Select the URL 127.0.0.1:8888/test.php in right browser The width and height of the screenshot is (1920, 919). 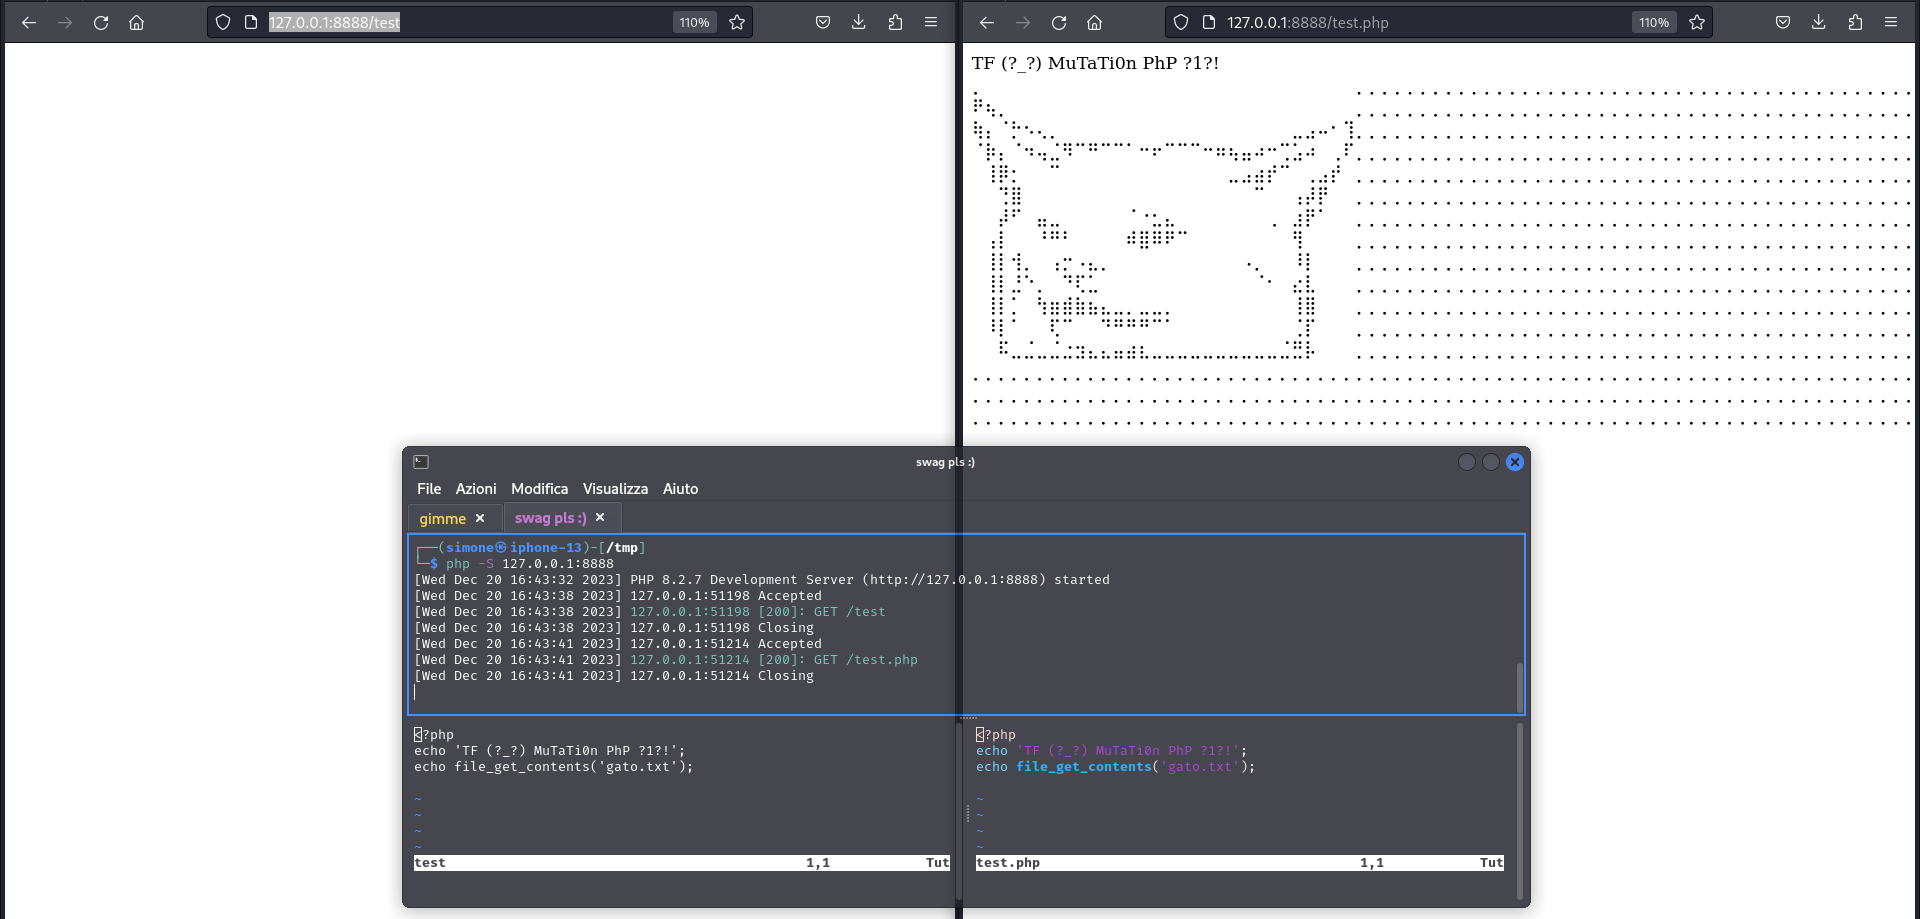click(x=1308, y=22)
